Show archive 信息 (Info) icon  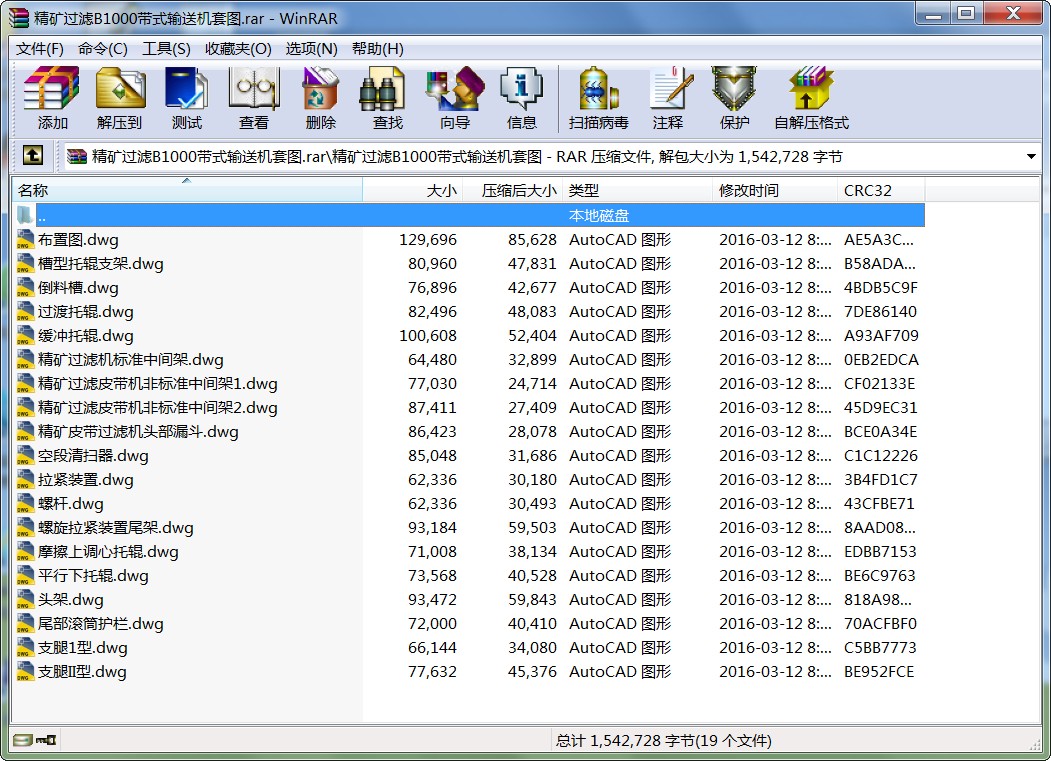pyautogui.click(x=521, y=98)
